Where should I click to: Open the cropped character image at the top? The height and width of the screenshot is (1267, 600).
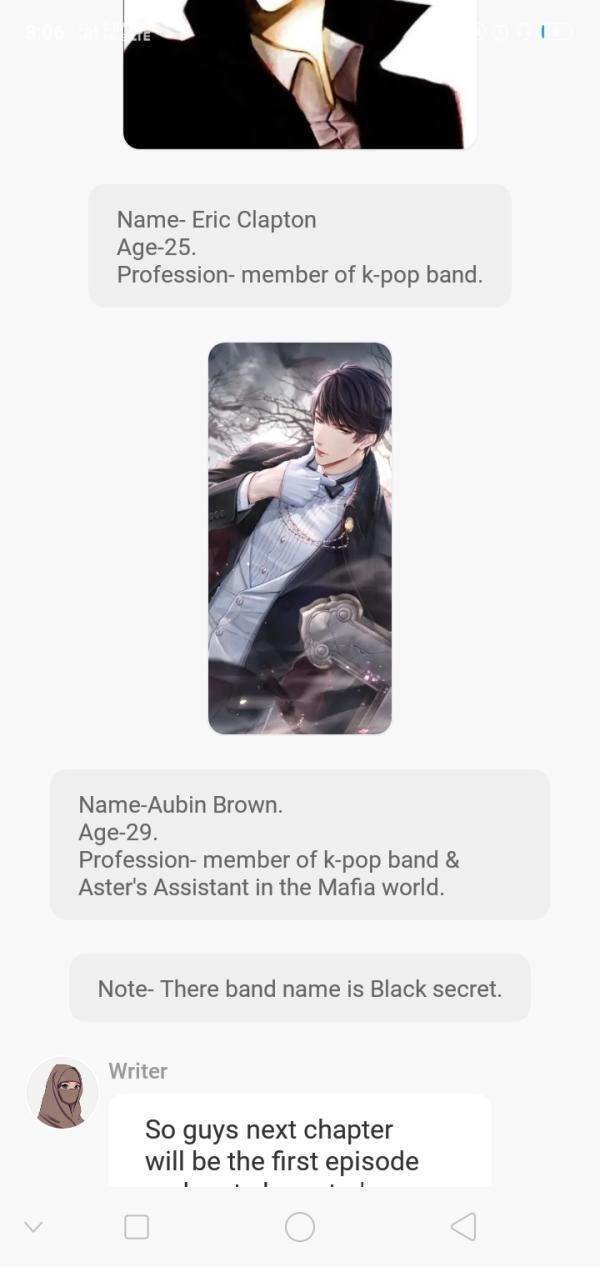(300, 74)
